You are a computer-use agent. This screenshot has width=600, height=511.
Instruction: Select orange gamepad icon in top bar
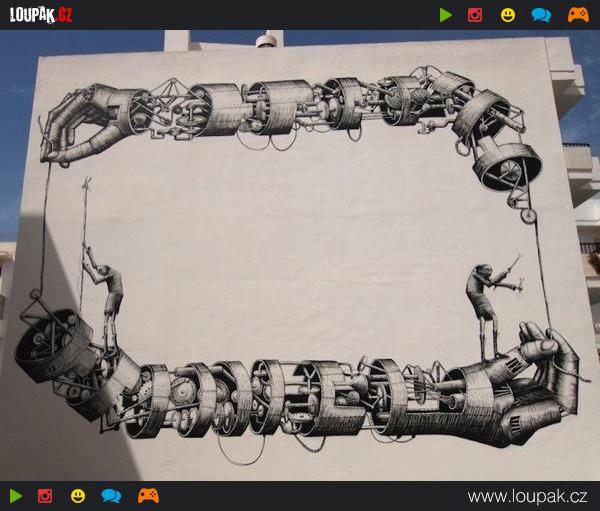tap(578, 15)
